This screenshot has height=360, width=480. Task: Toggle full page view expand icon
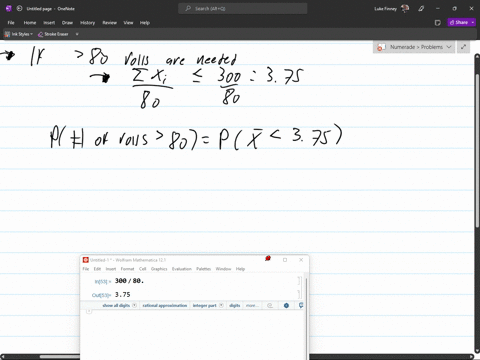click(x=463, y=47)
